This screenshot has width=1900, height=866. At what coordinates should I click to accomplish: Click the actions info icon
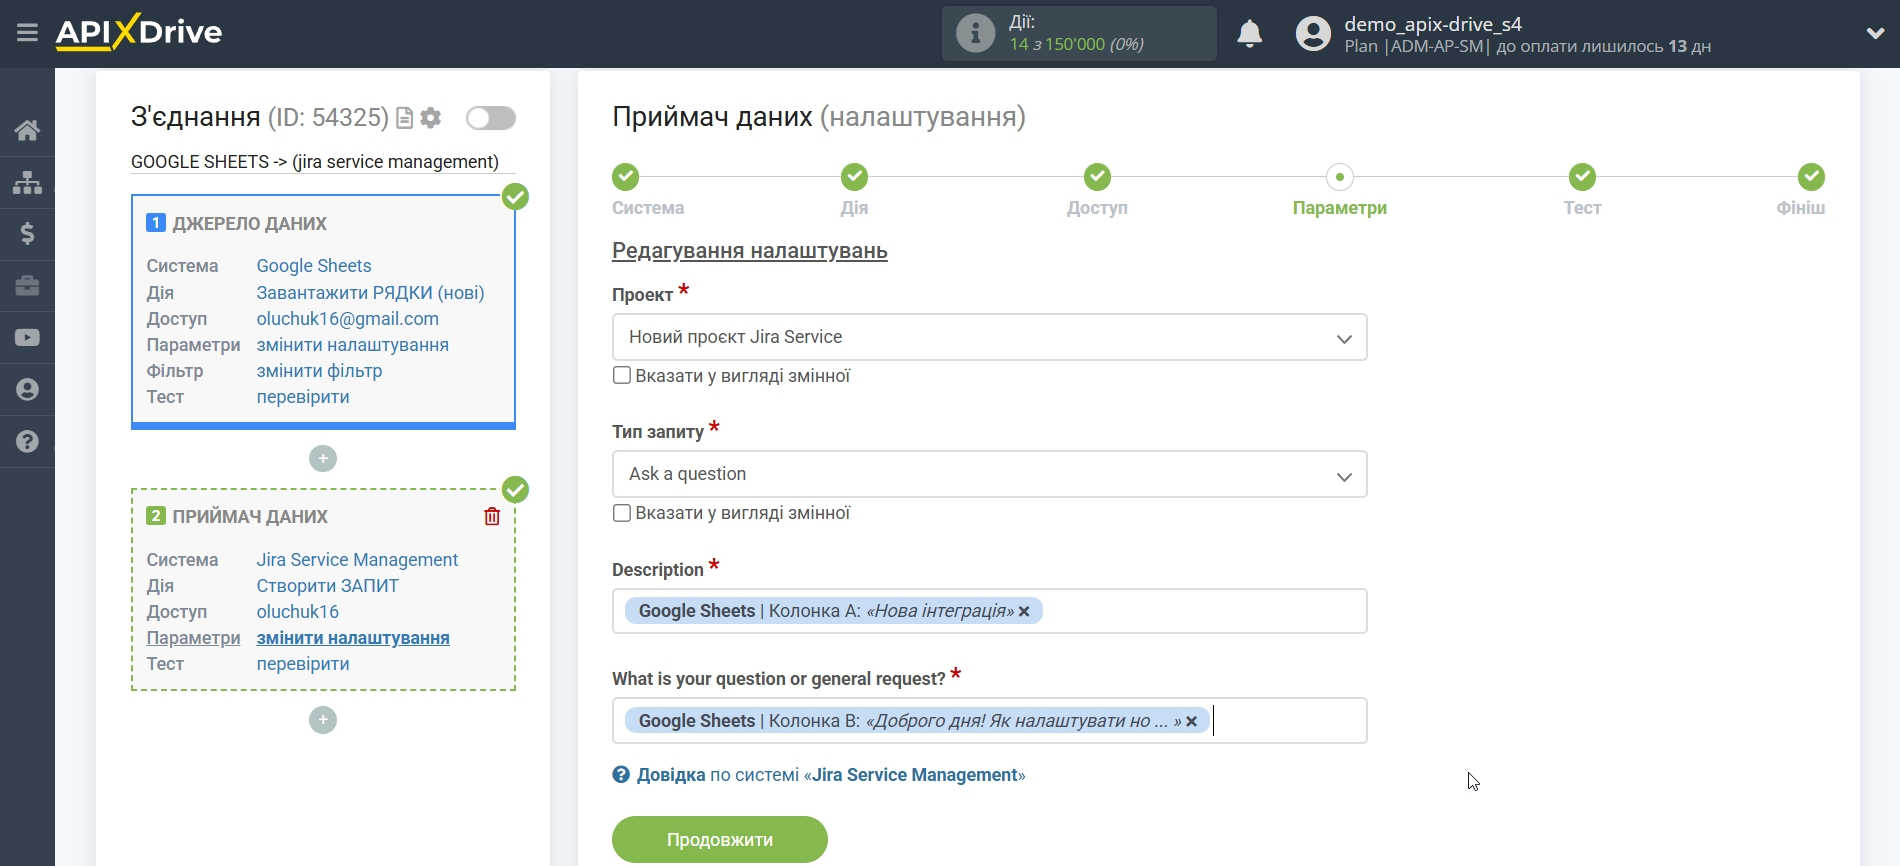click(x=975, y=33)
